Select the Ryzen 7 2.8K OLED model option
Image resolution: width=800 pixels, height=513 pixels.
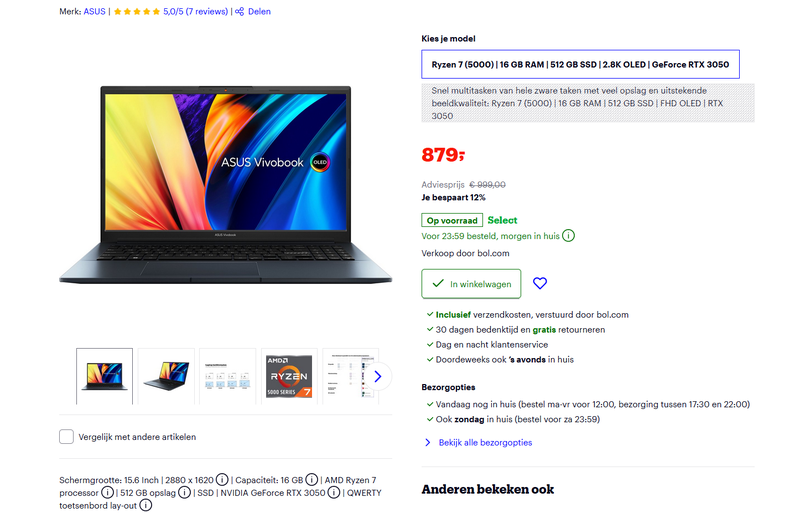pos(580,64)
